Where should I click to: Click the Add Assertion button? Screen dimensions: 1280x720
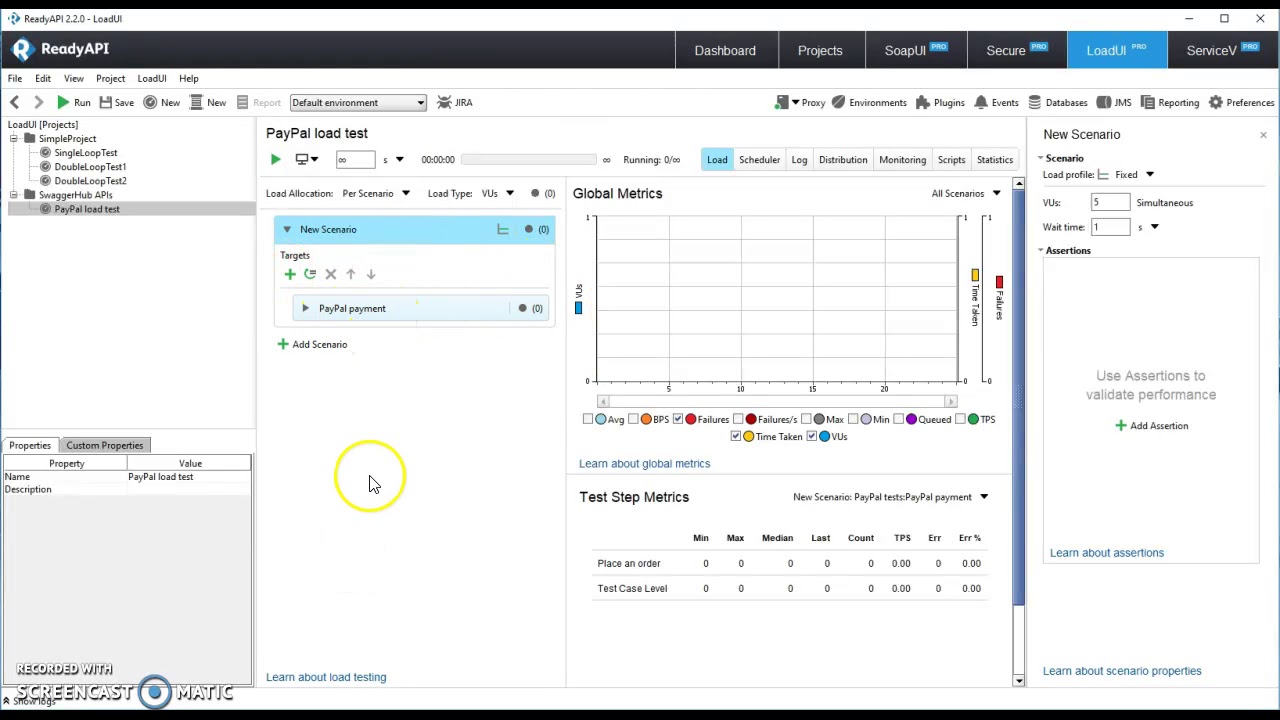(x=1151, y=426)
